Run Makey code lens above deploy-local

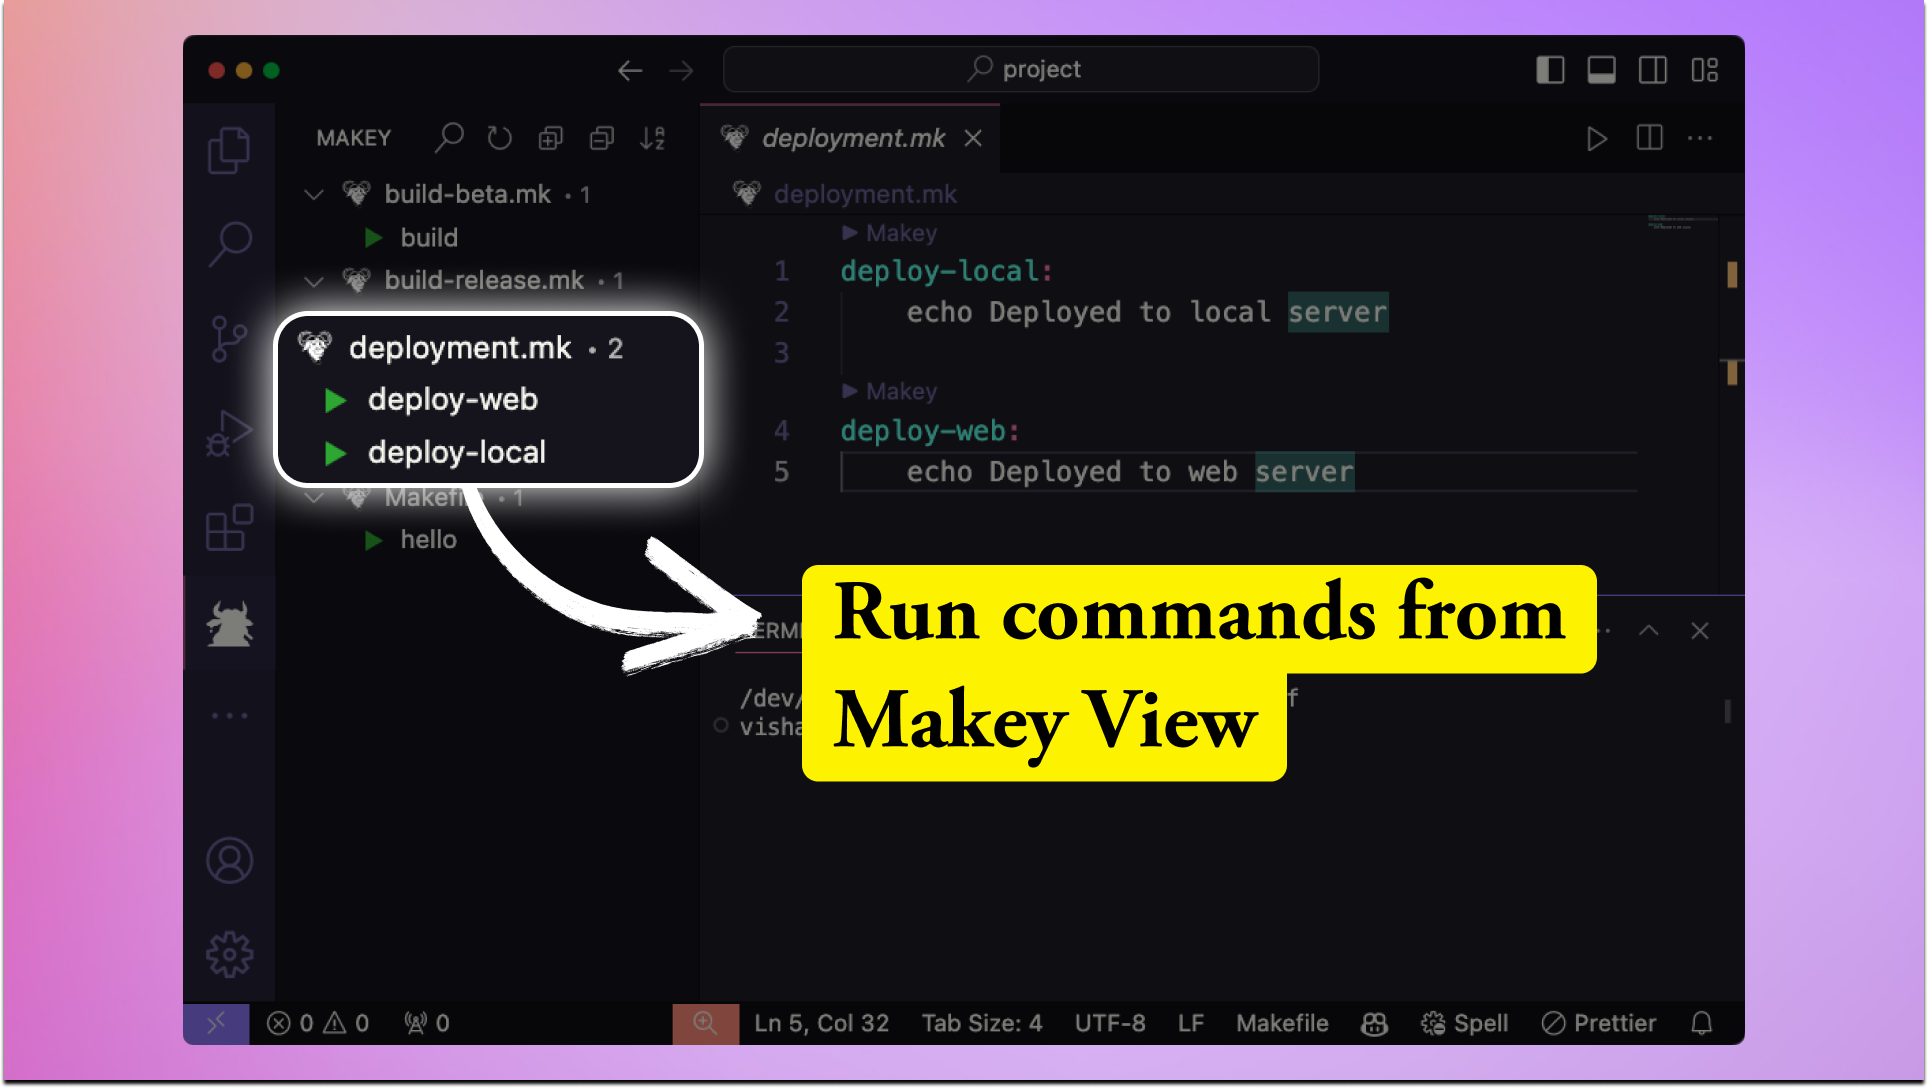[x=890, y=233]
